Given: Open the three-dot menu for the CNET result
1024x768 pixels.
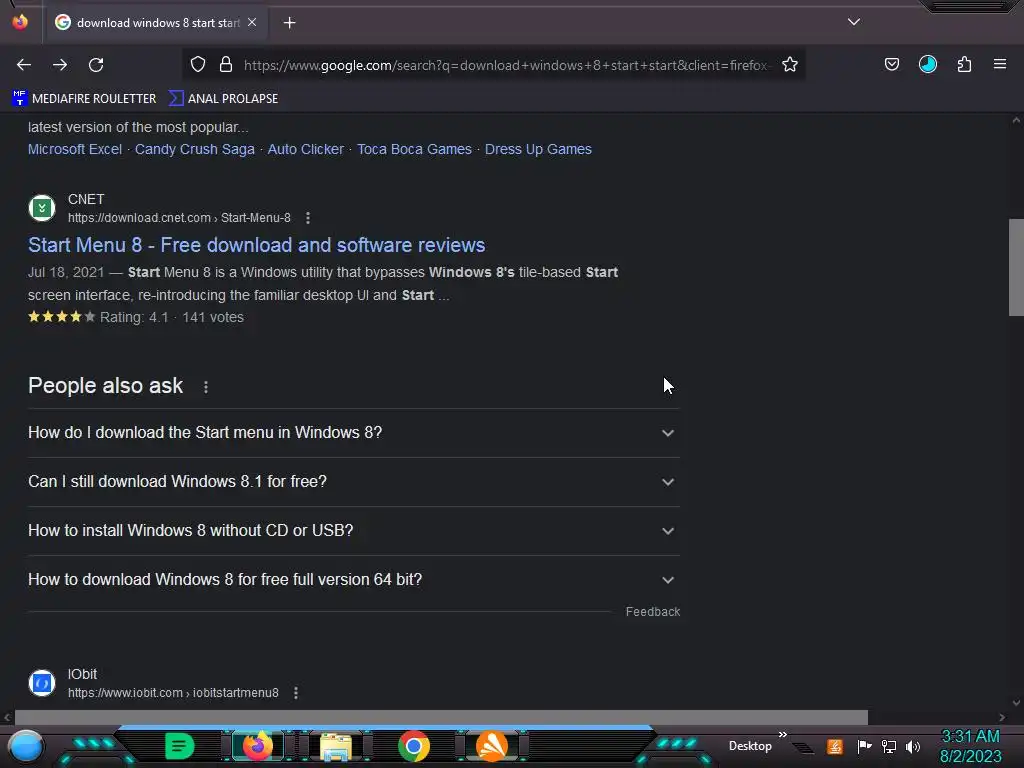Looking at the screenshot, I should point(308,218).
